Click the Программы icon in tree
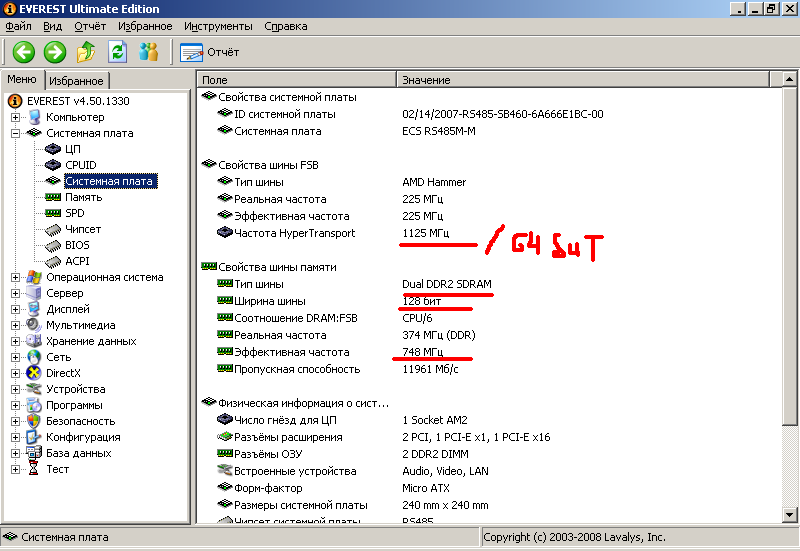Image resolution: width=800 pixels, height=551 pixels. pos(34,405)
